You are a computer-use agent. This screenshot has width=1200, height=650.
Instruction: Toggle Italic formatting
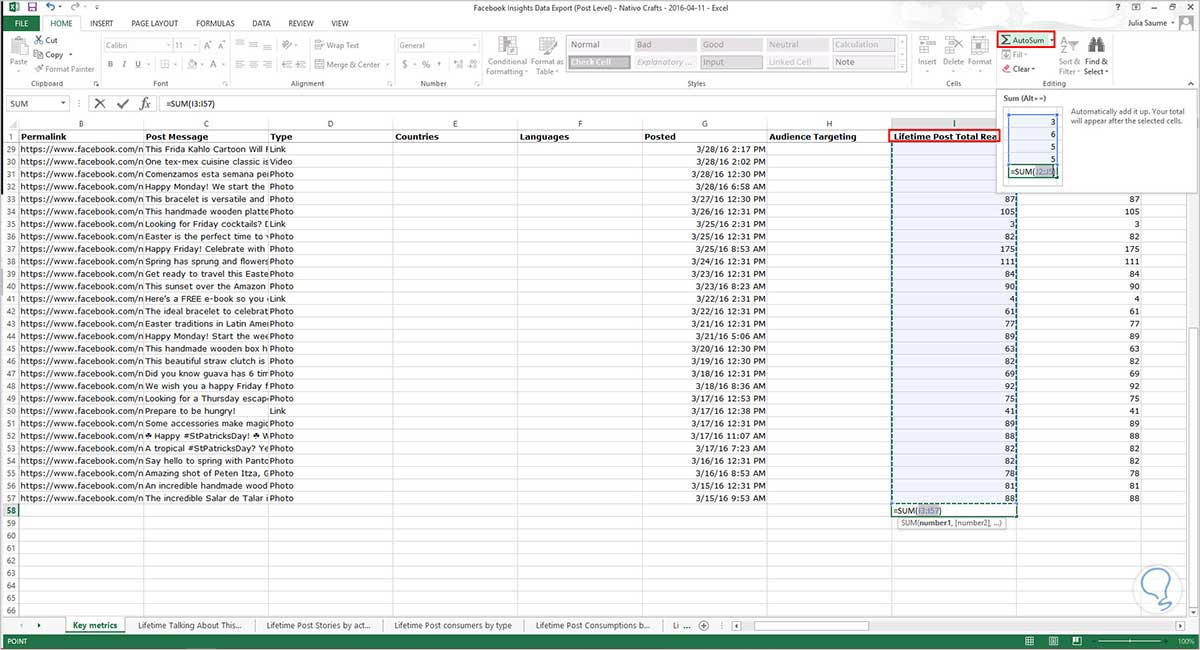124,64
